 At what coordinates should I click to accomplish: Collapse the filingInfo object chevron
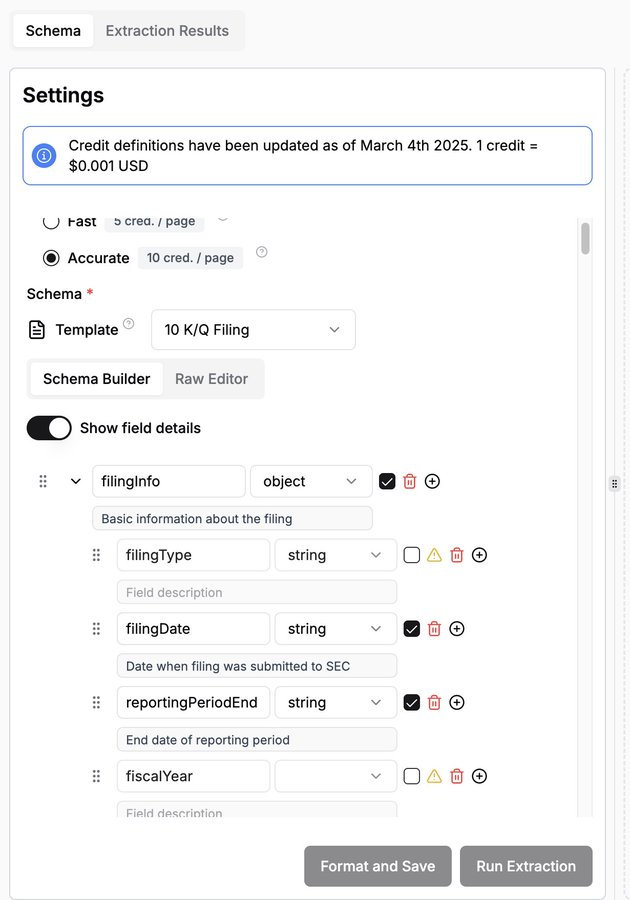75,481
